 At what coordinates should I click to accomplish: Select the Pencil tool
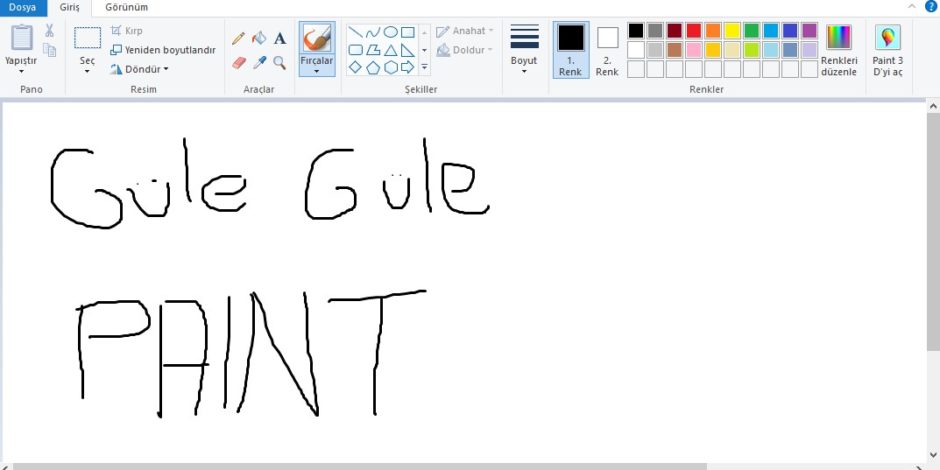[238, 38]
